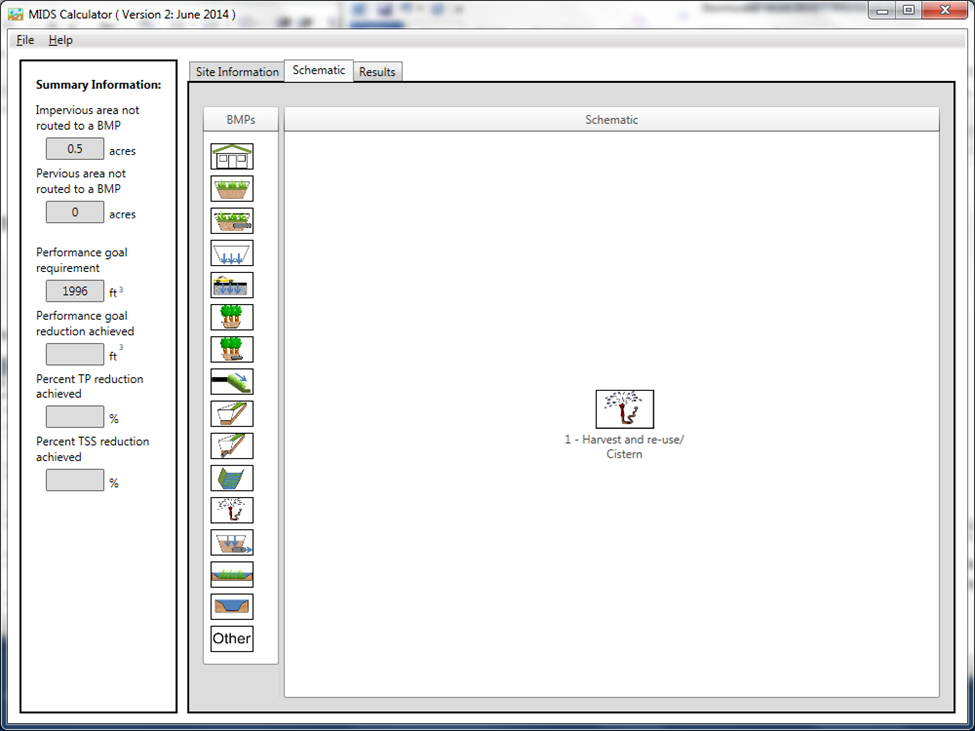Pick the infiltration basin icon with blue arrows

[232, 253]
